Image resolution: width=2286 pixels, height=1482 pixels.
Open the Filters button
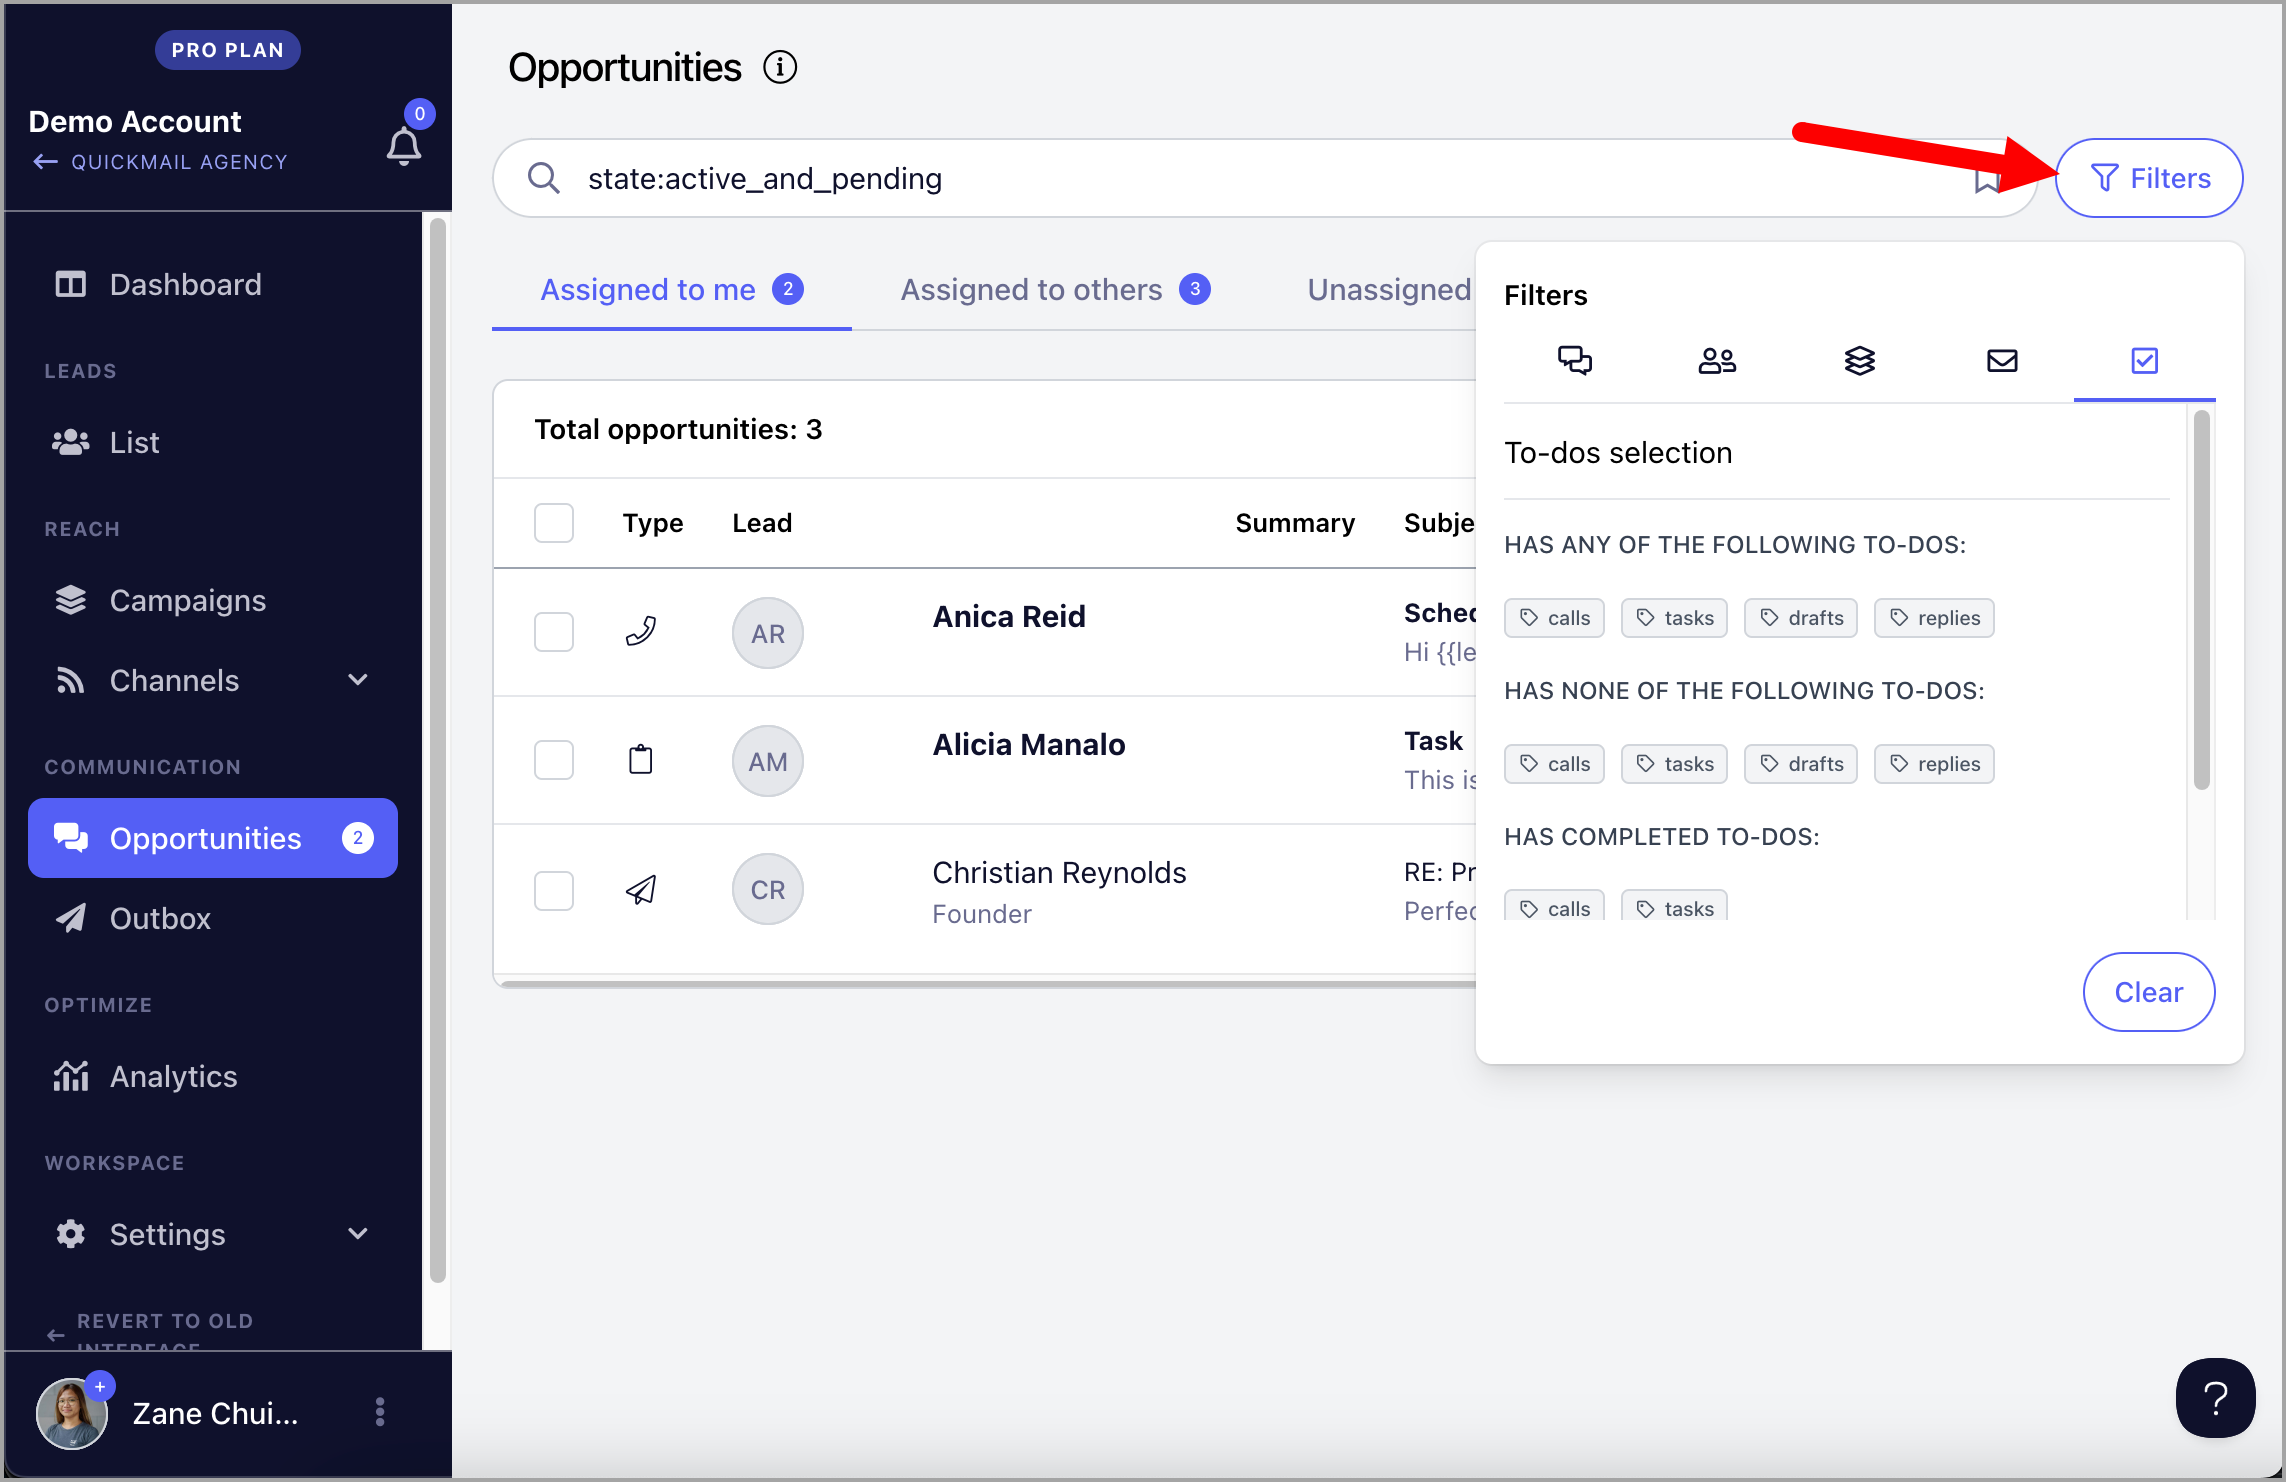[2149, 178]
